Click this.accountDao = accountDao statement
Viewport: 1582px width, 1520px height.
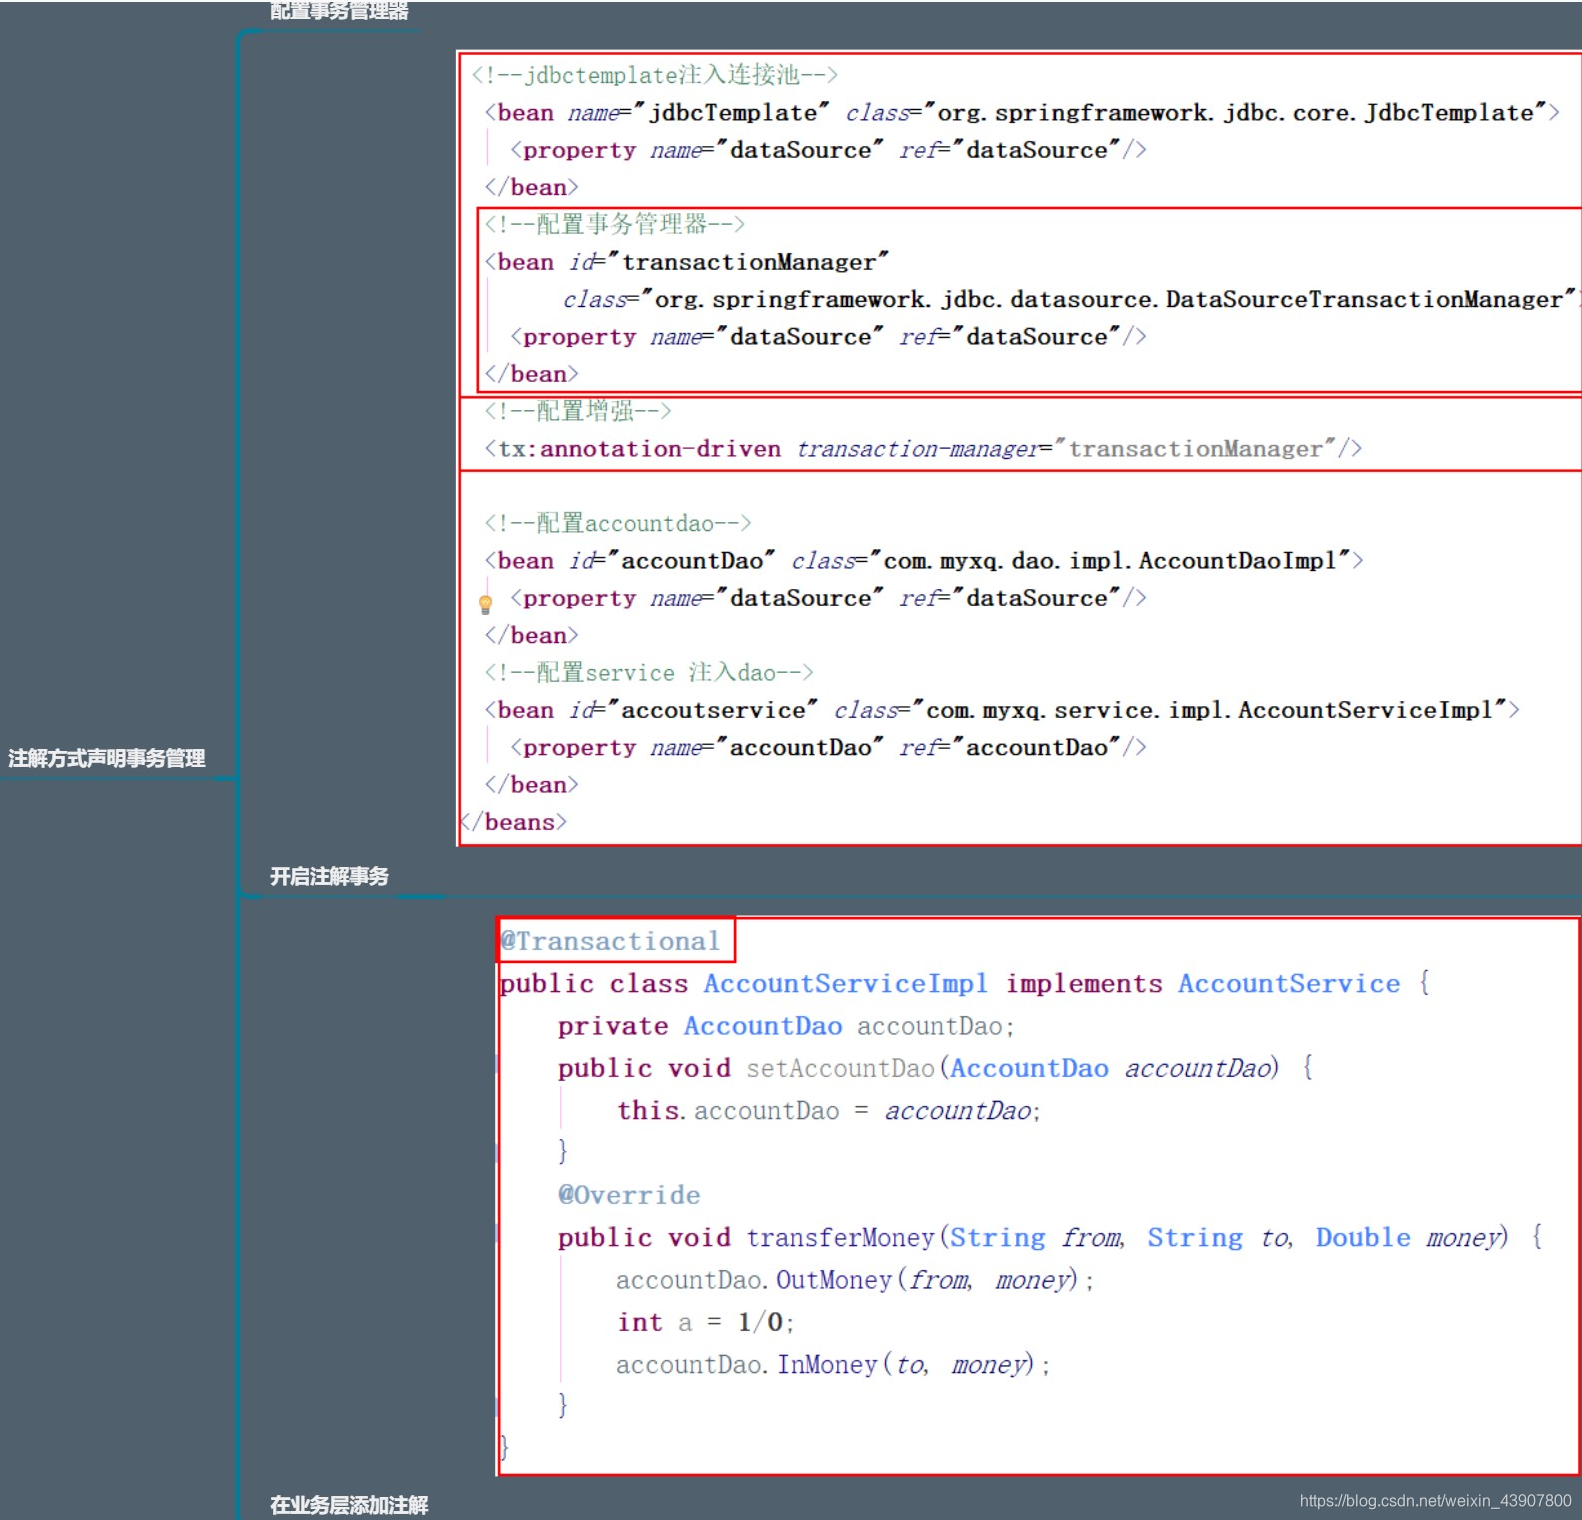pos(829,1111)
